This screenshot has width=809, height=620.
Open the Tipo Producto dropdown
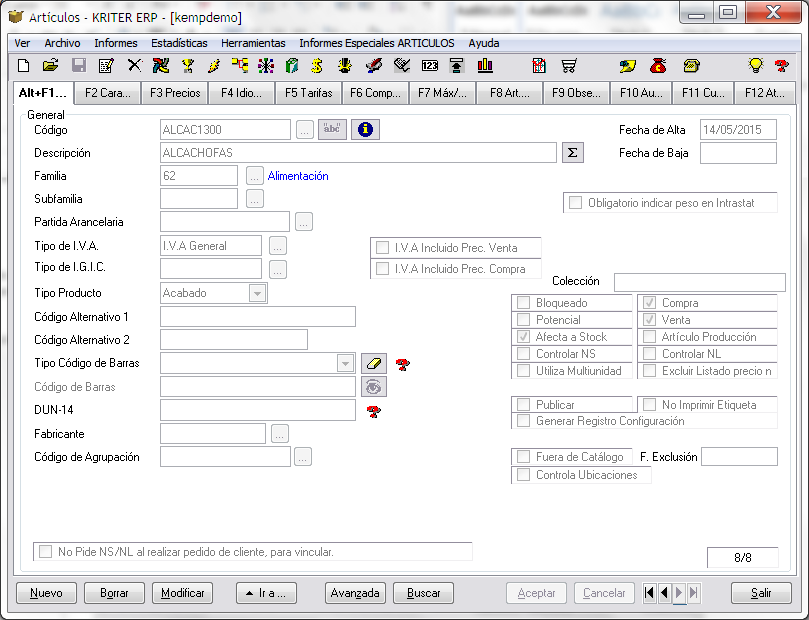pyautogui.click(x=257, y=293)
